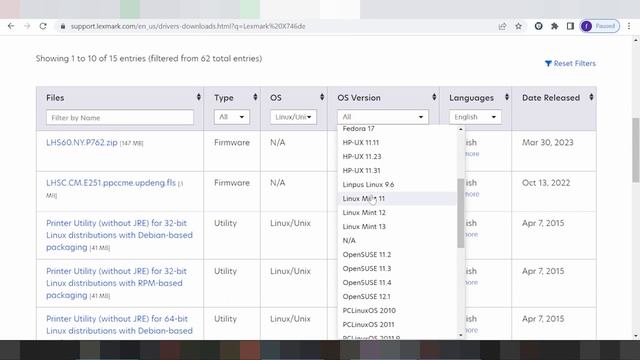The width and height of the screenshot is (640, 360).
Task: Click the page vertical scrollbar thumb
Action: (636, 150)
